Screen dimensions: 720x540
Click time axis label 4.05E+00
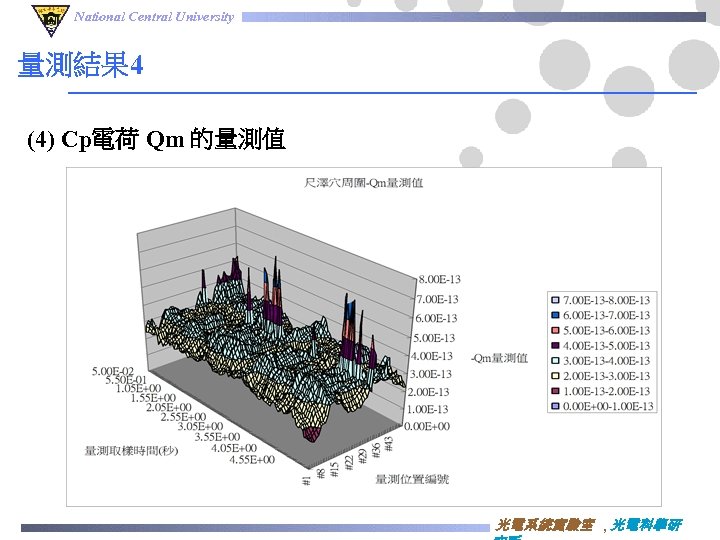(234, 449)
